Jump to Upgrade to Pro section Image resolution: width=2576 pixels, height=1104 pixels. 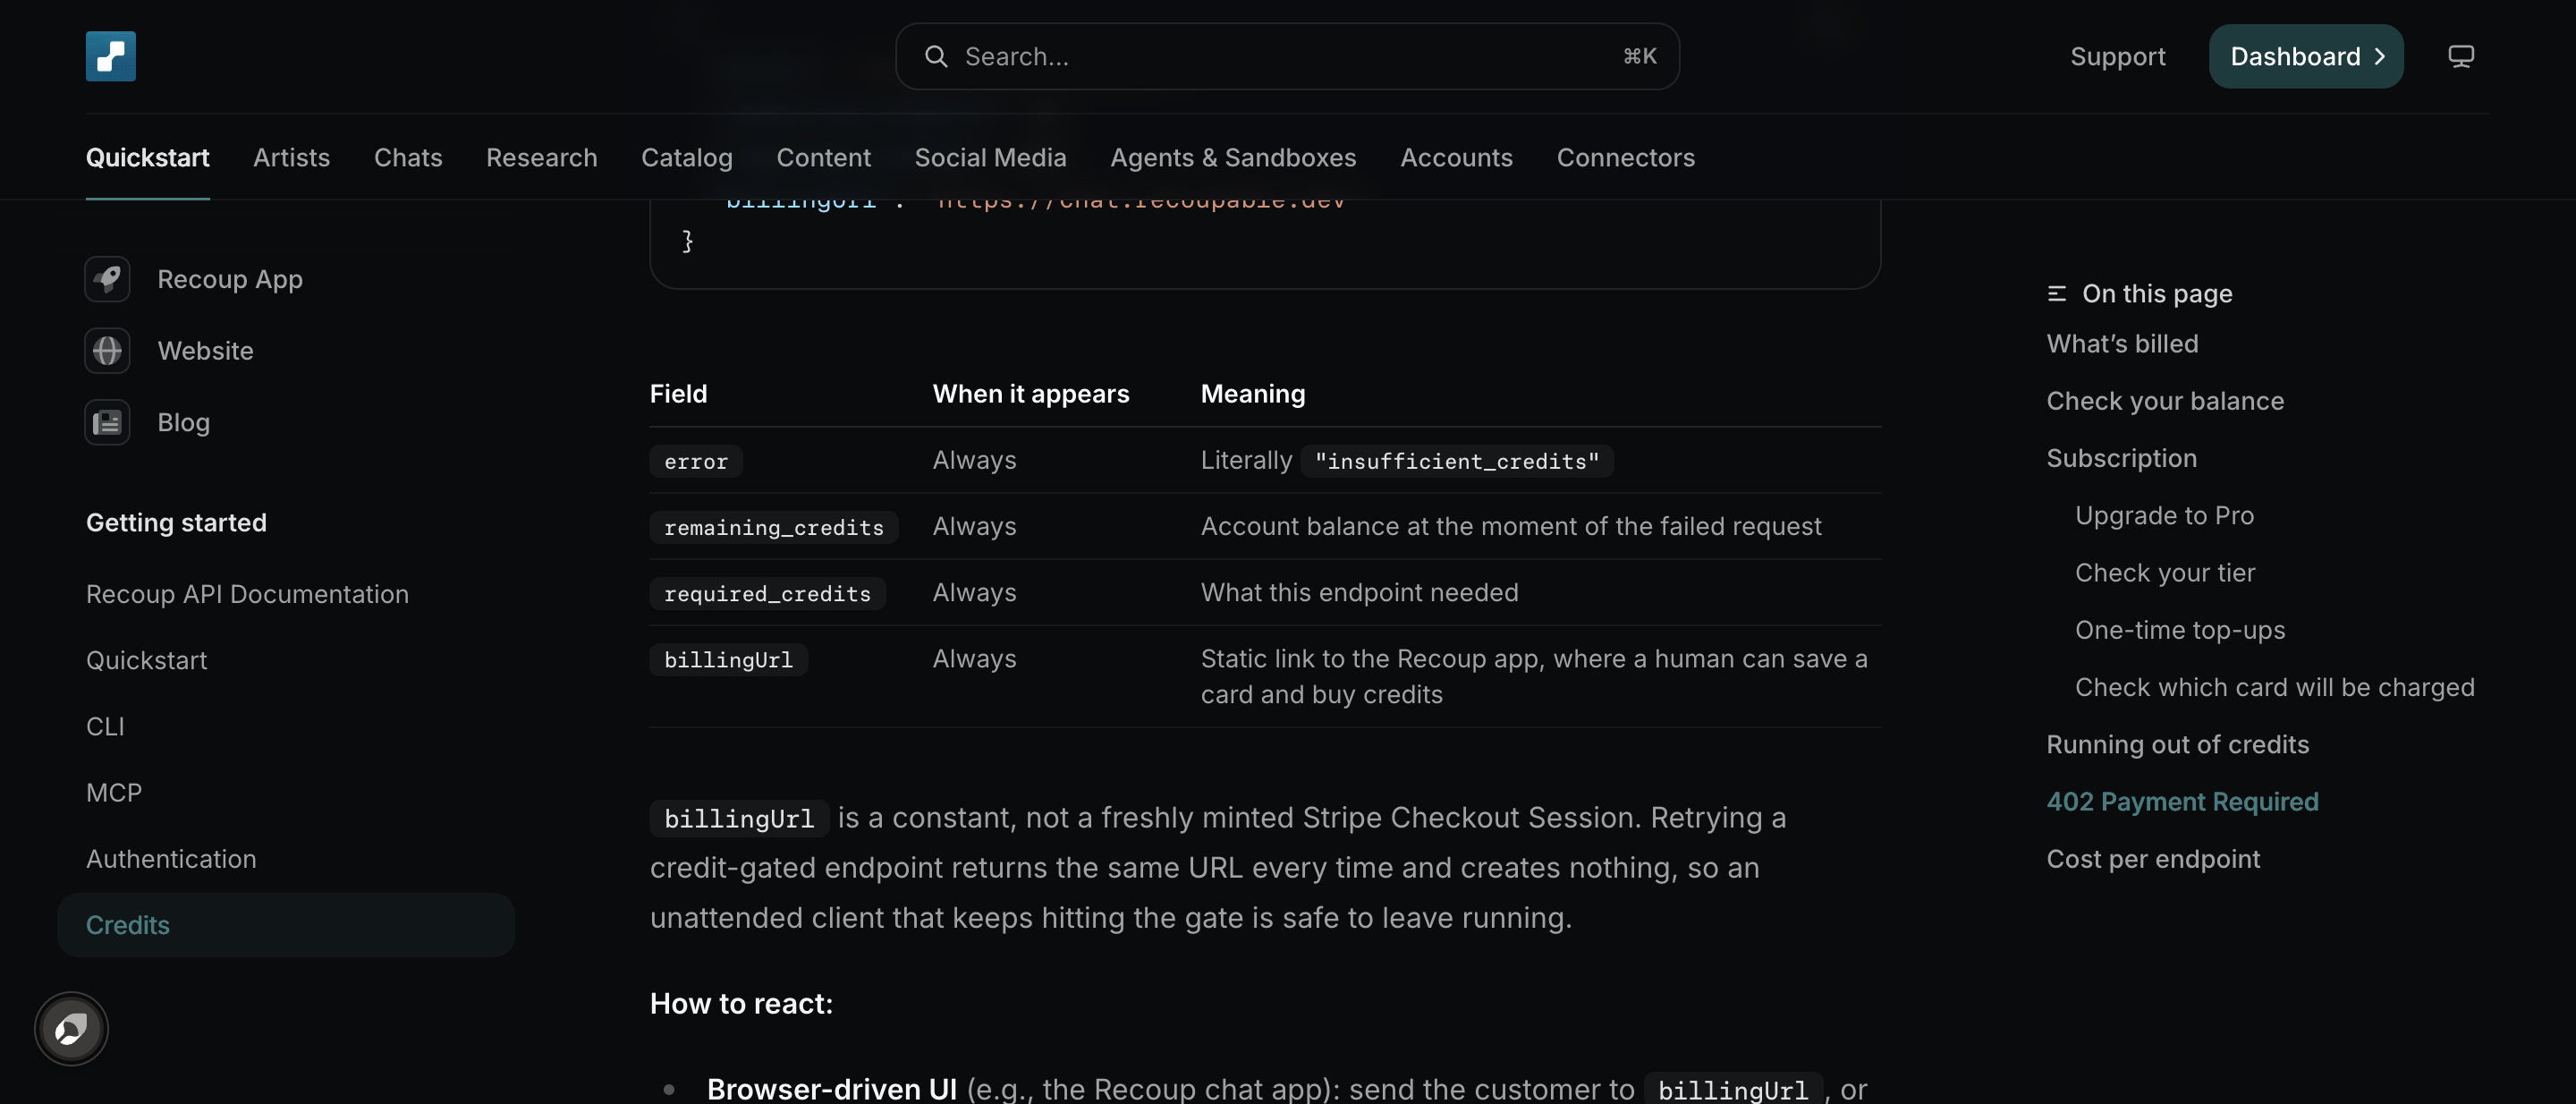2164,515
